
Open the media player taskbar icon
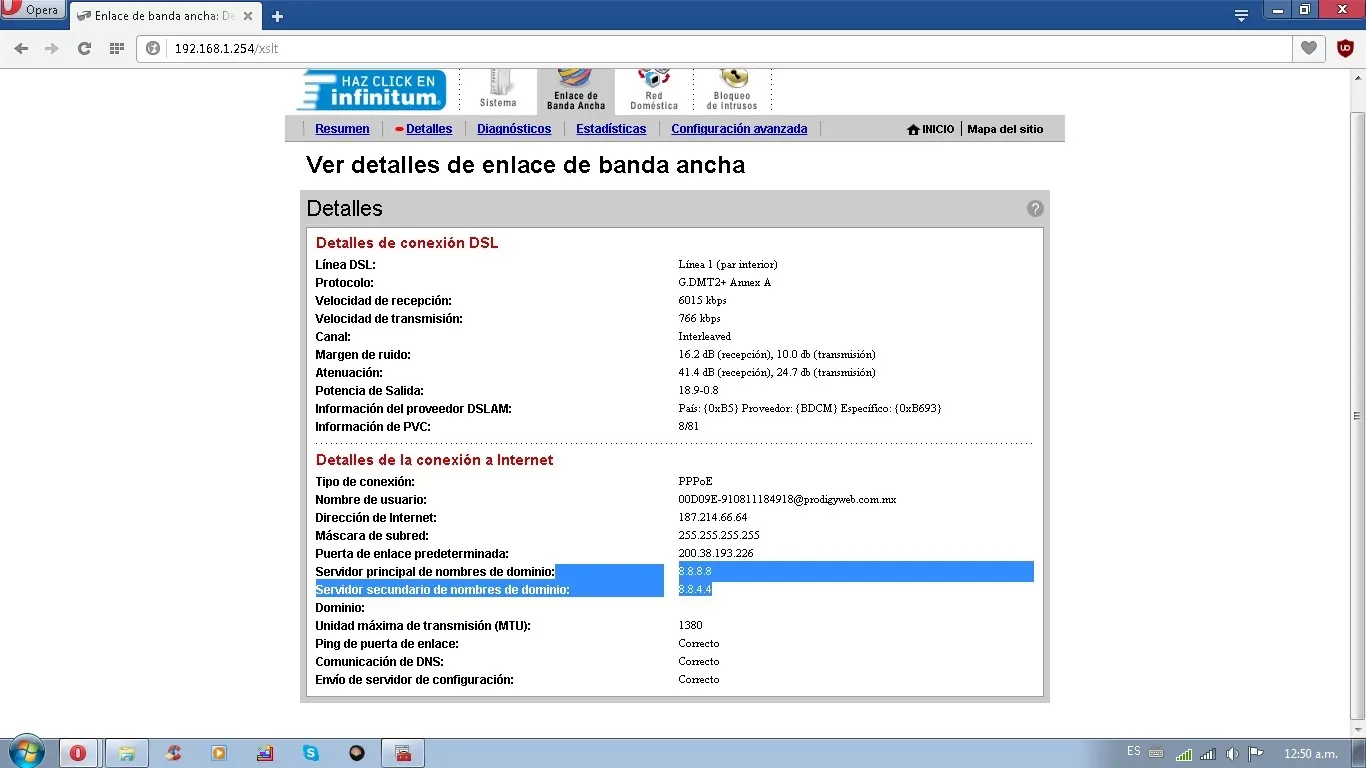coord(219,753)
